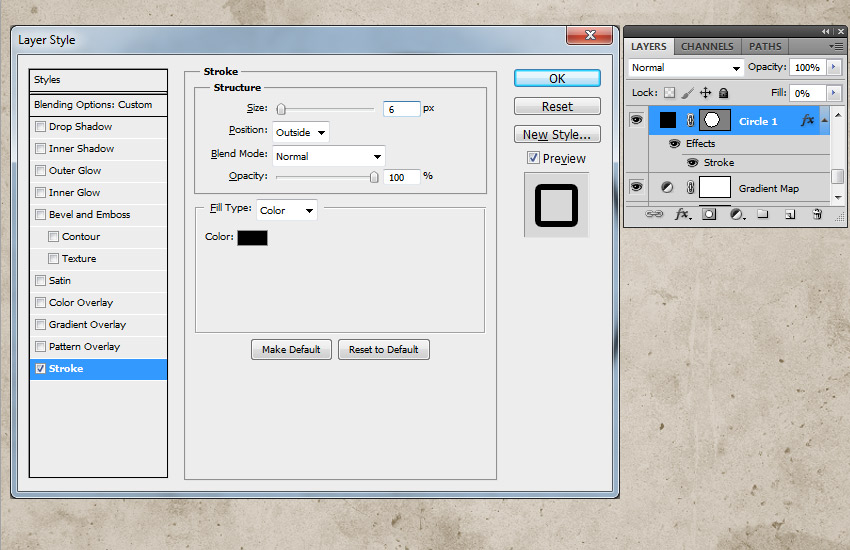Expand the Fill Type dropdown
This screenshot has height=550, width=850.
(x=287, y=210)
